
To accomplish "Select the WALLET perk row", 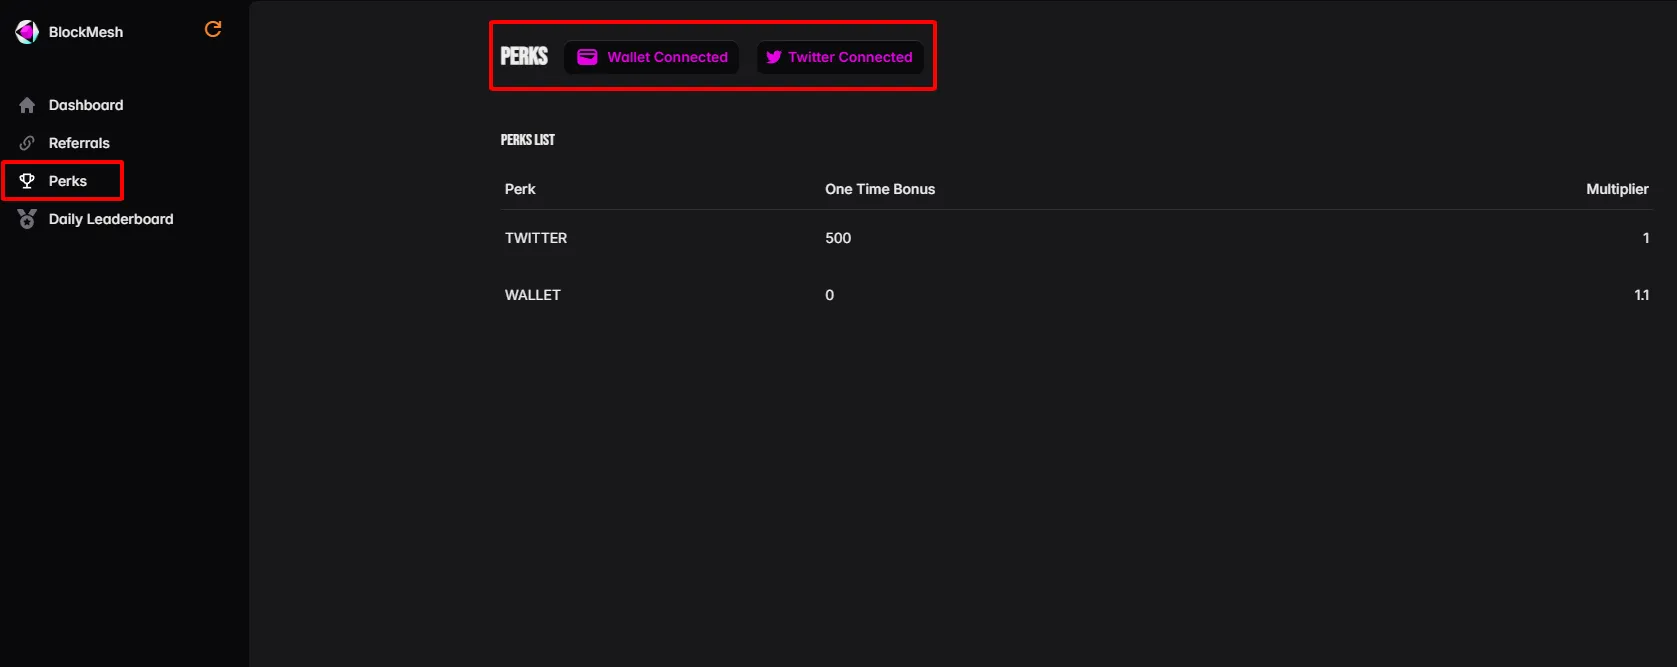I will pos(533,295).
